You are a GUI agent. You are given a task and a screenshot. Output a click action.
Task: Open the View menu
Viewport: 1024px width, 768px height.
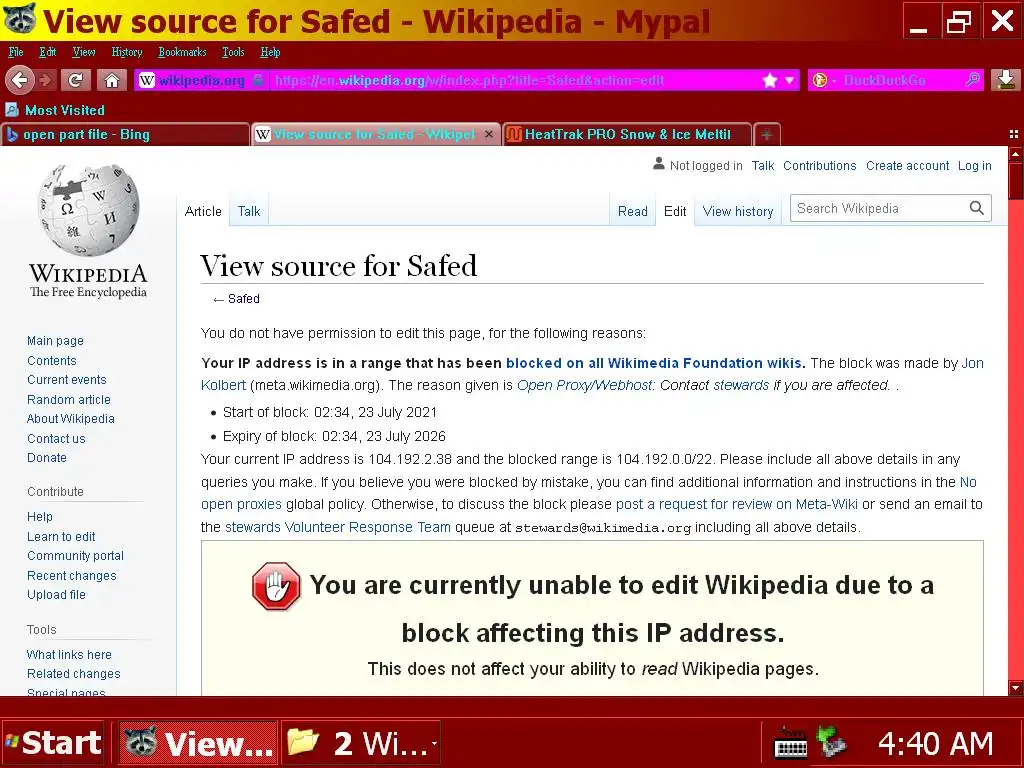(84, 52)
